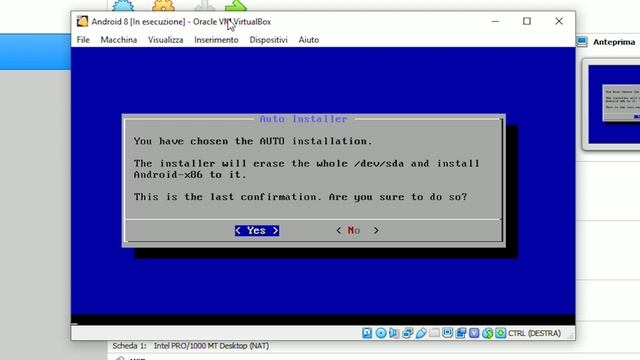This screenshot has width=640, height=360.
Task: Click the orange gear Settings icon in Manager
Action: (x=163, y=5)
